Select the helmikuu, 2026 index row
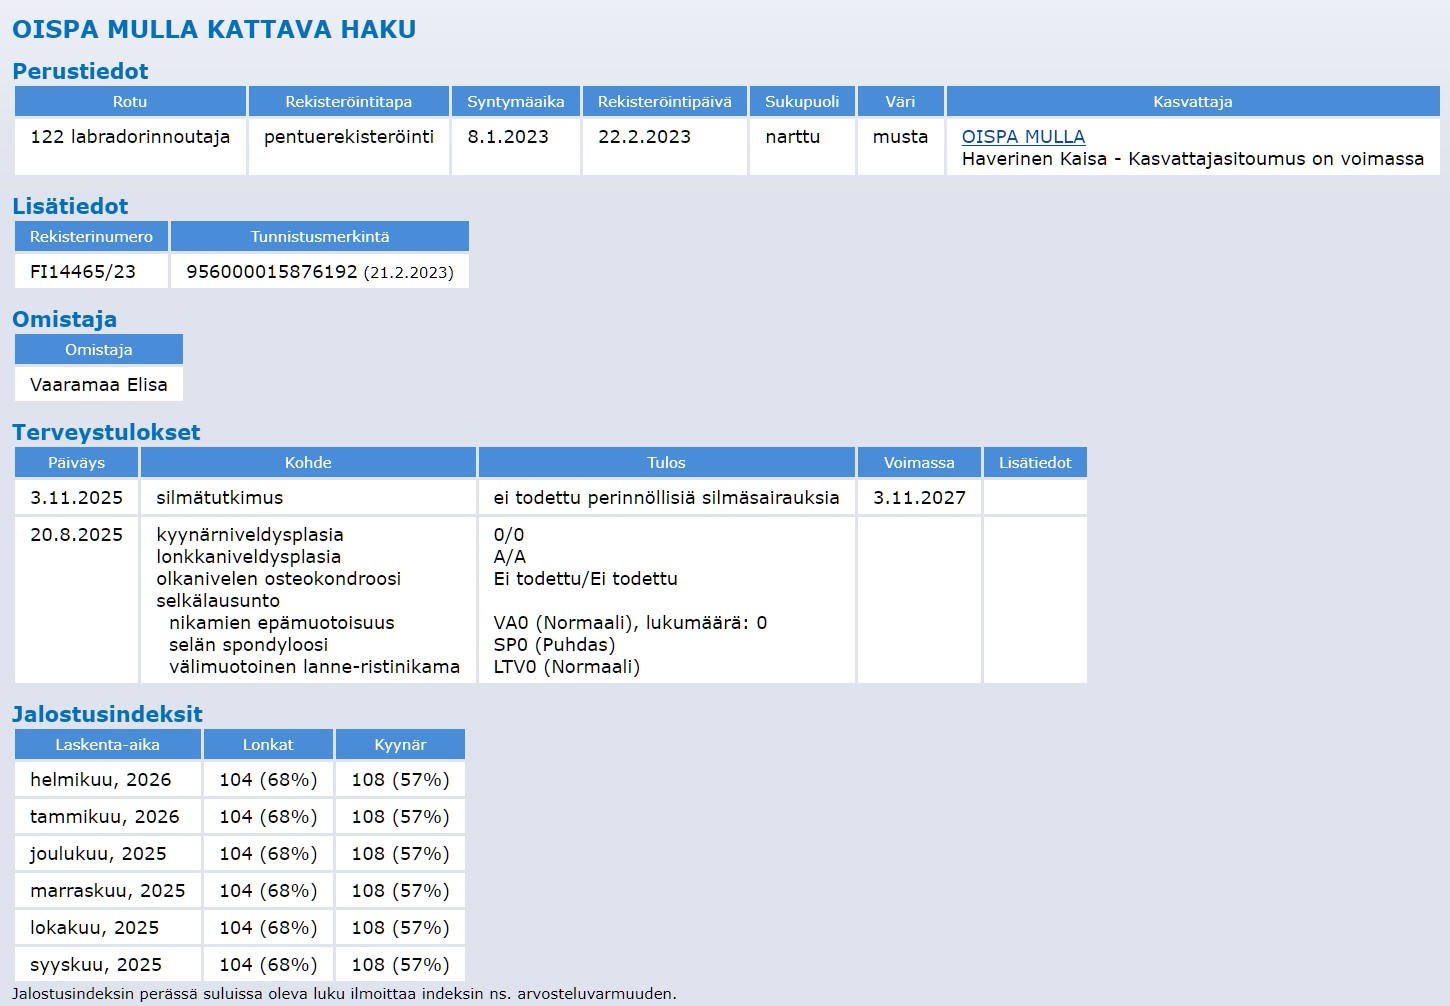The height and width of the screenshot is (1006, 1450). pos(101,780)
